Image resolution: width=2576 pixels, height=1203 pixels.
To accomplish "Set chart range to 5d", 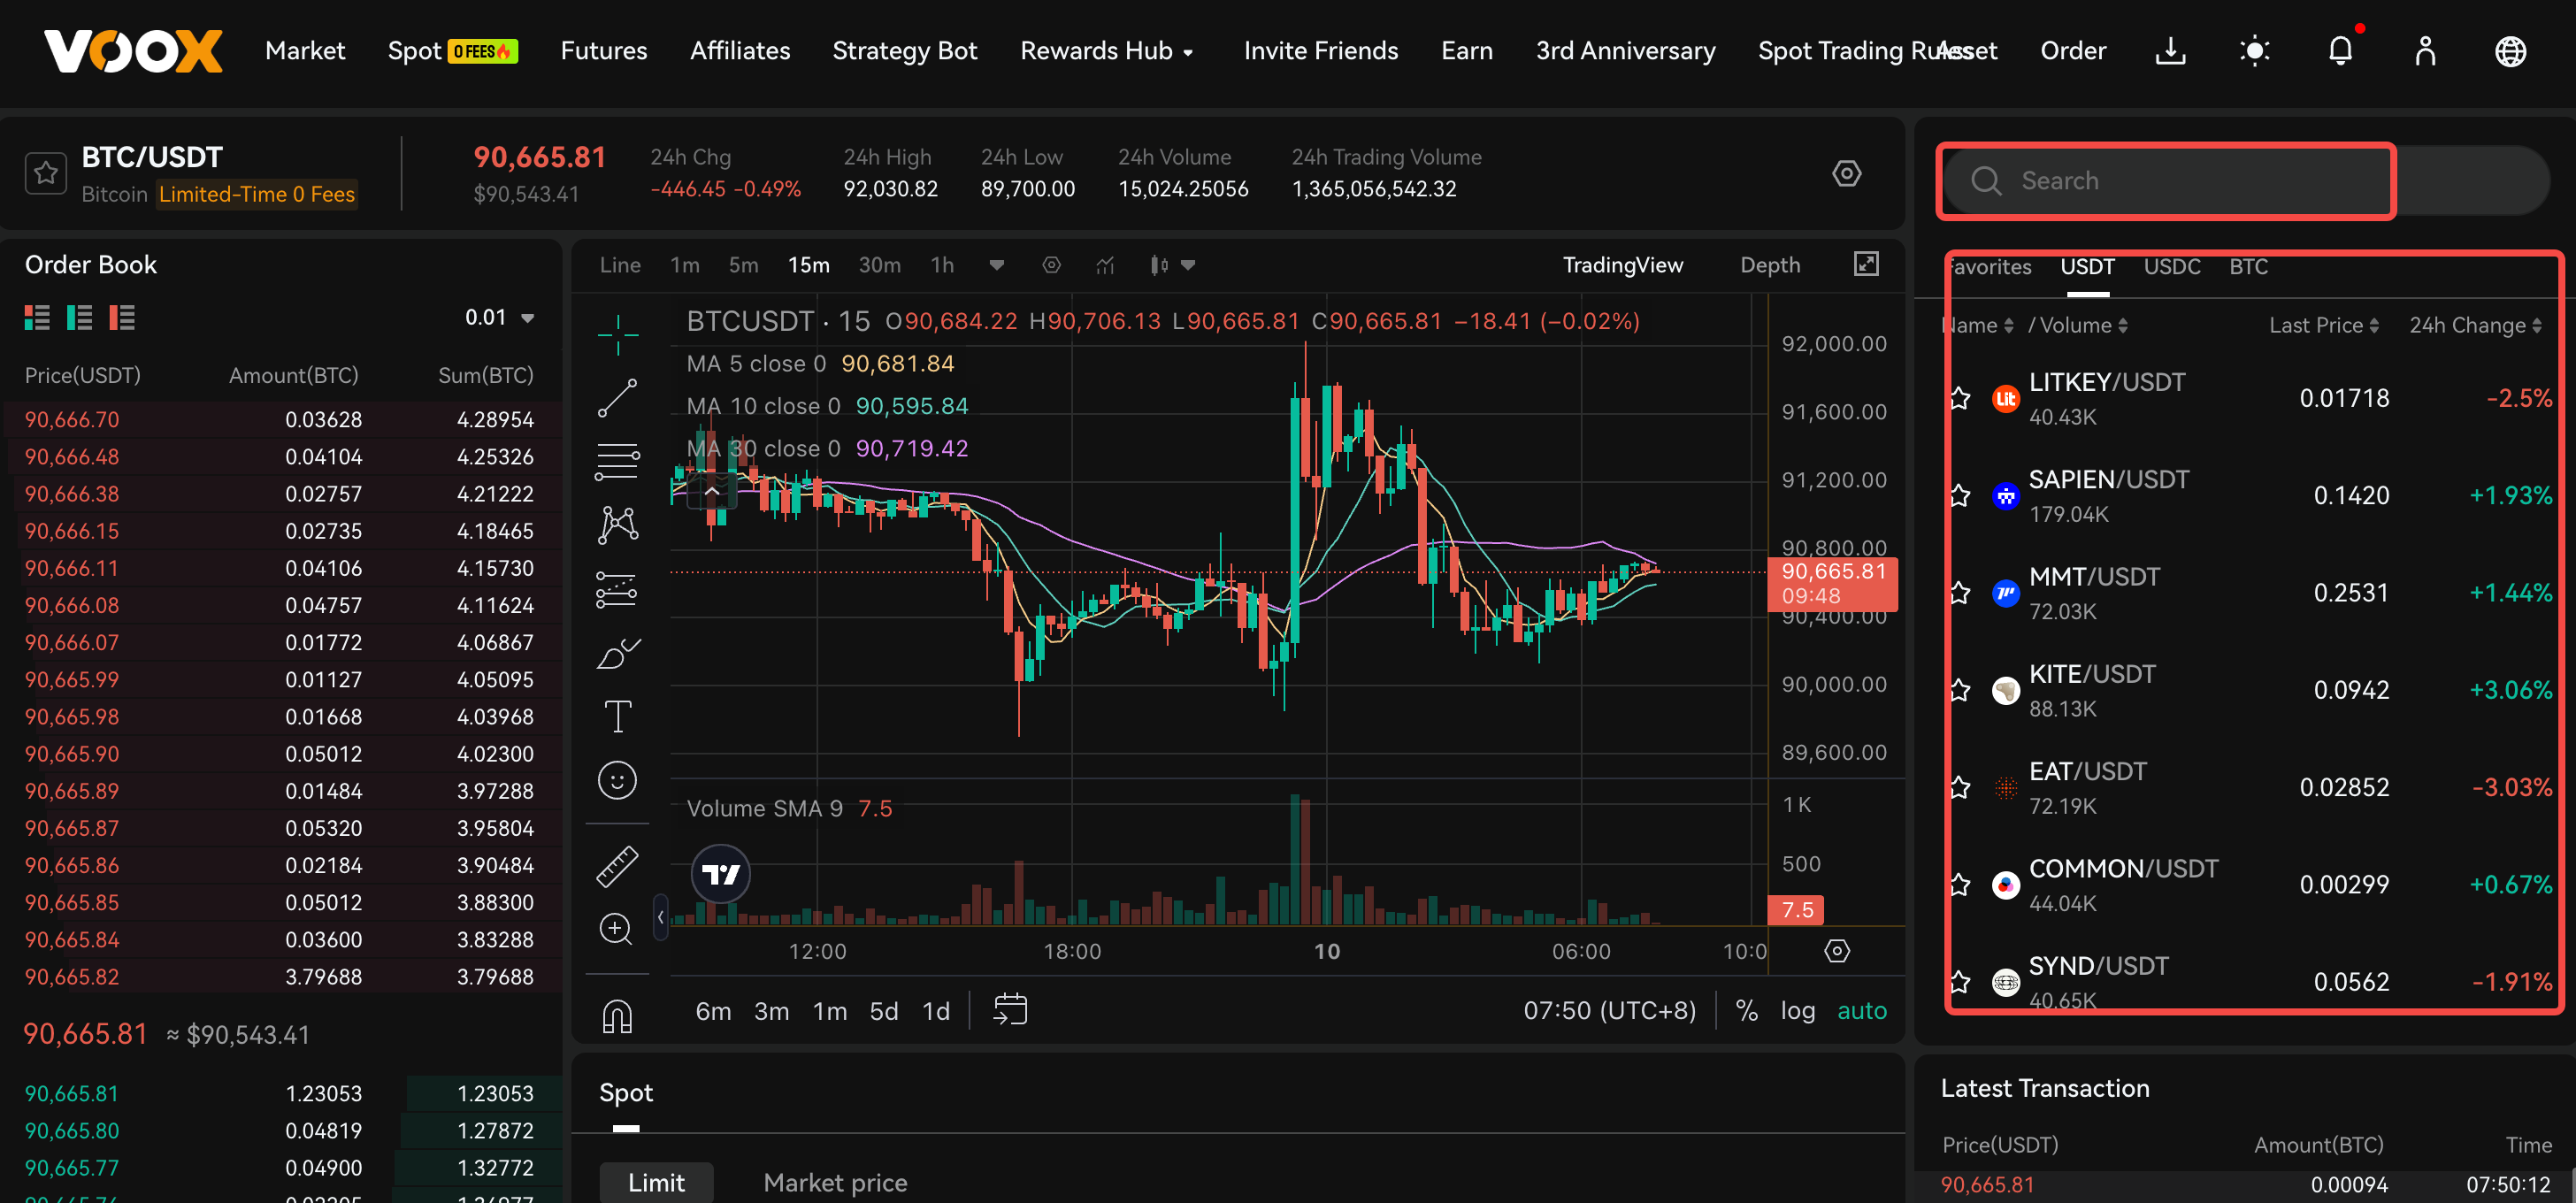I will click(x=883, y=1011).
